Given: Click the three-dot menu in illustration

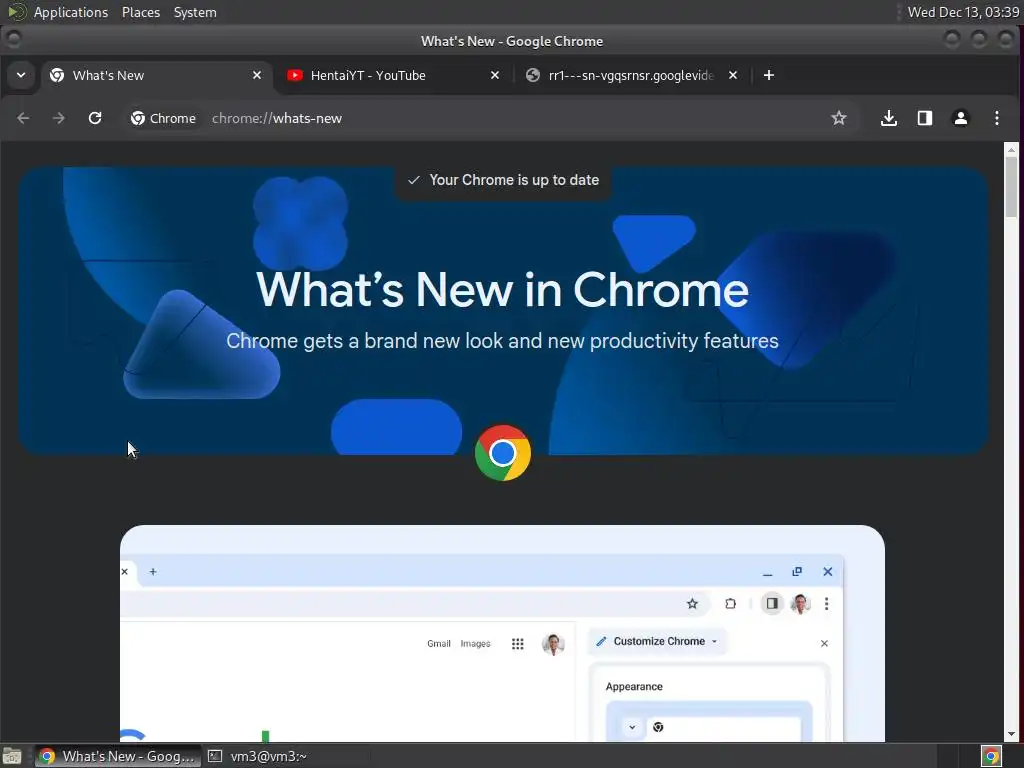Looking at the screenshot, I should click(x=827, y=603).
